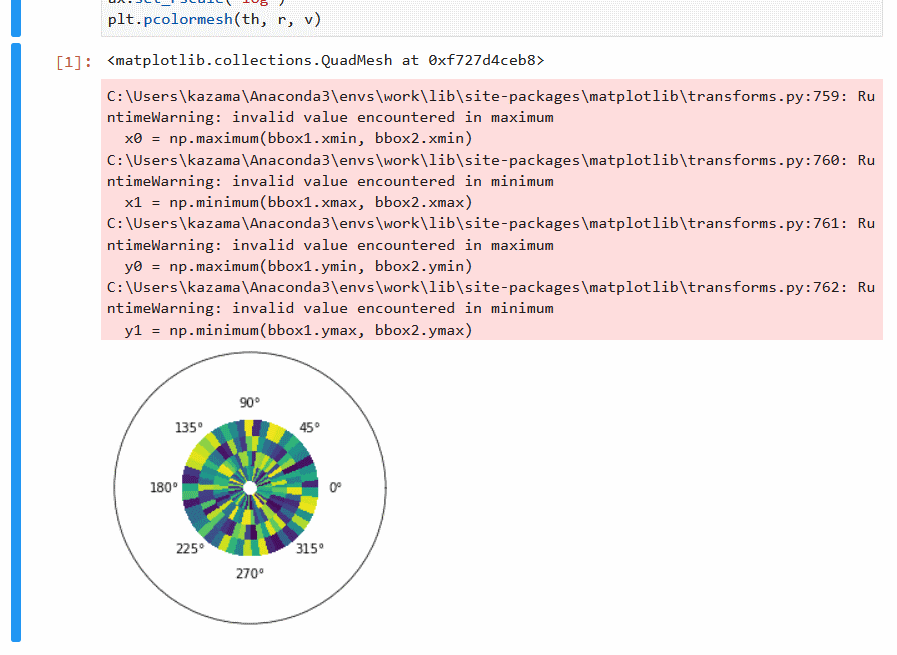Click the transforms.py:761 warning path line
The image size is (897, 655).
point(490,223)
